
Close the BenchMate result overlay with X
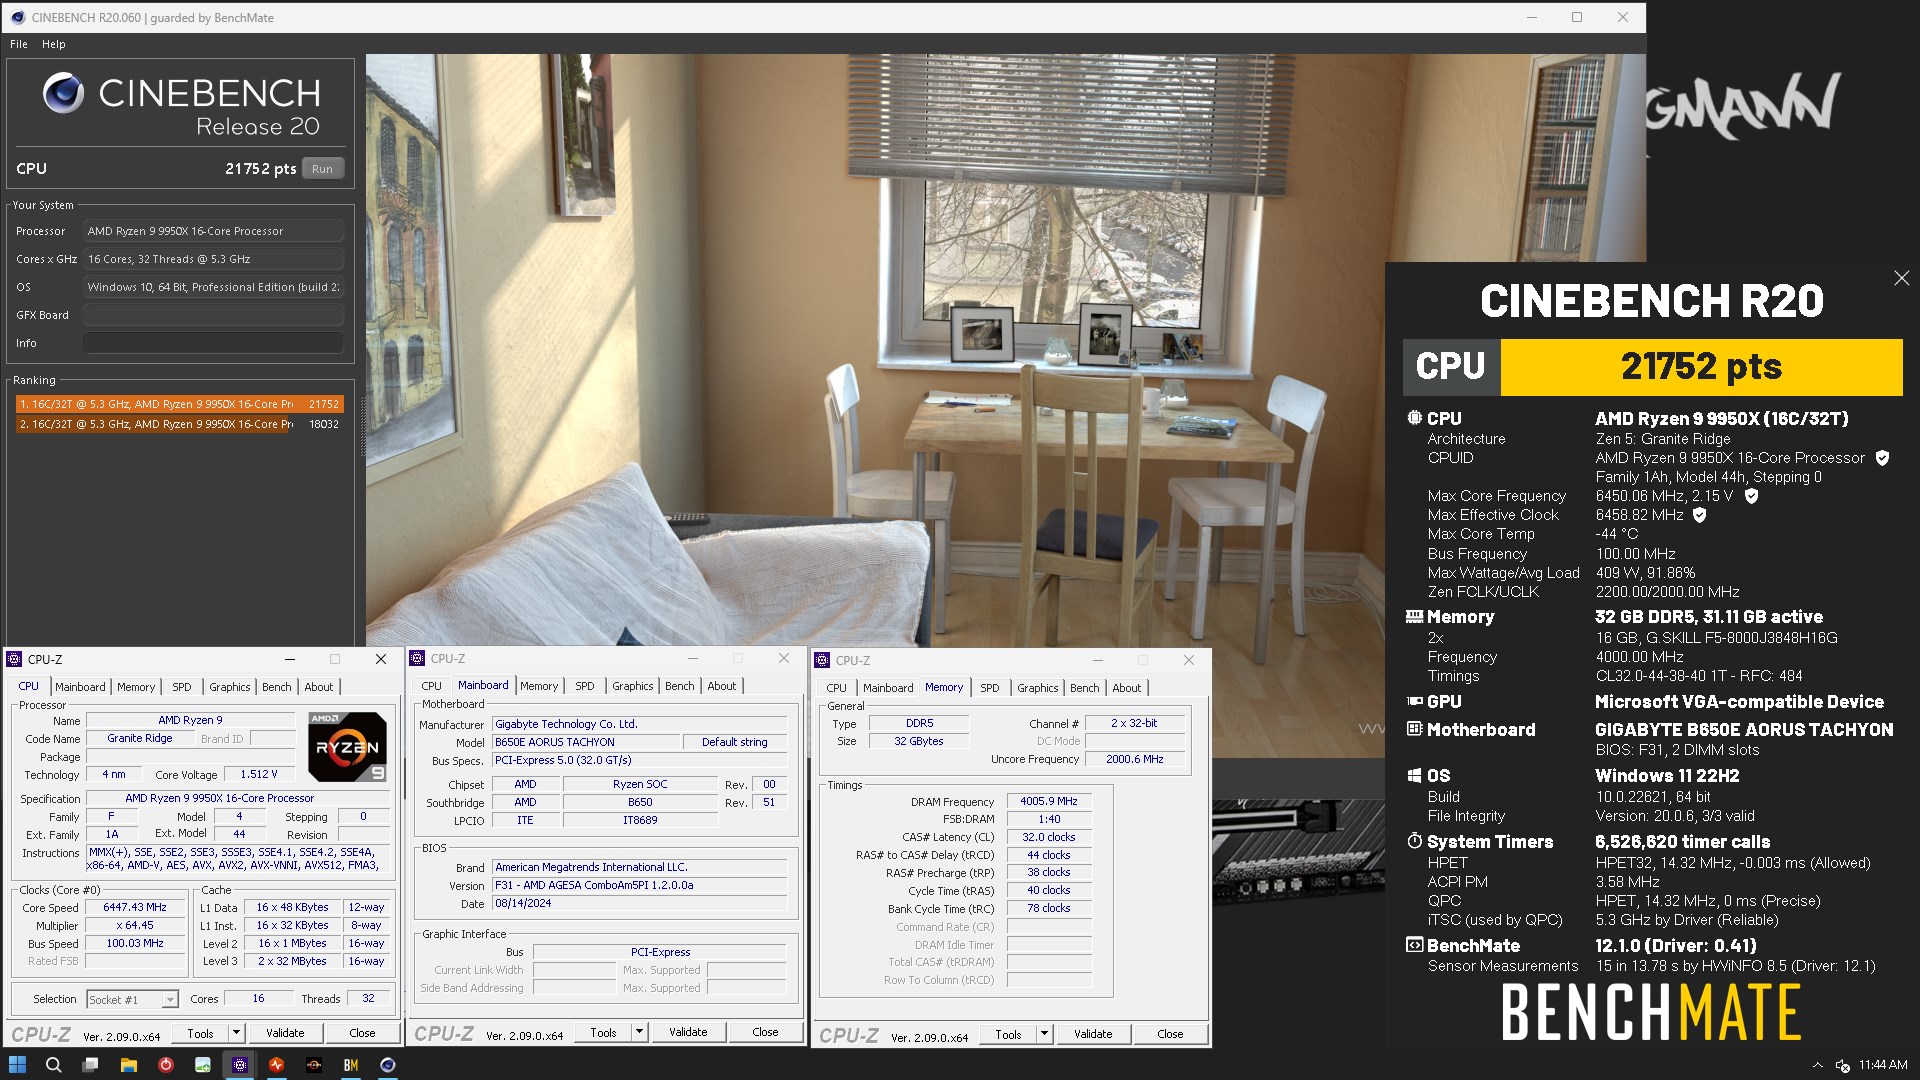click(x=1901, y=278)
